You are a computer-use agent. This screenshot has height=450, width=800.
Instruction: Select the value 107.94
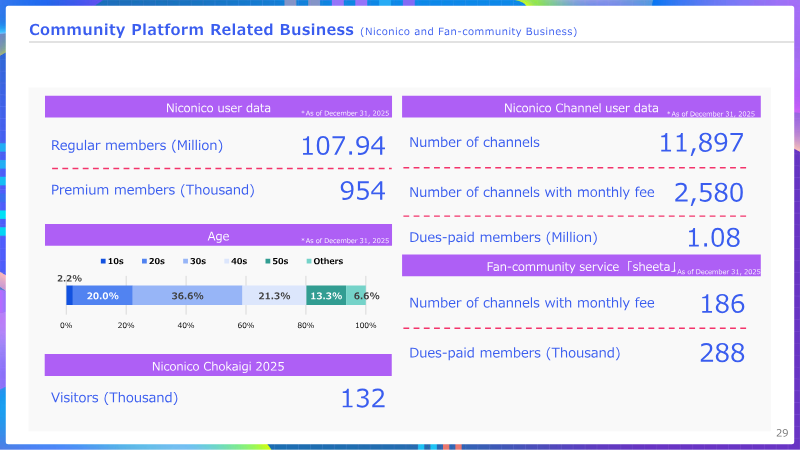coord(343,146)
